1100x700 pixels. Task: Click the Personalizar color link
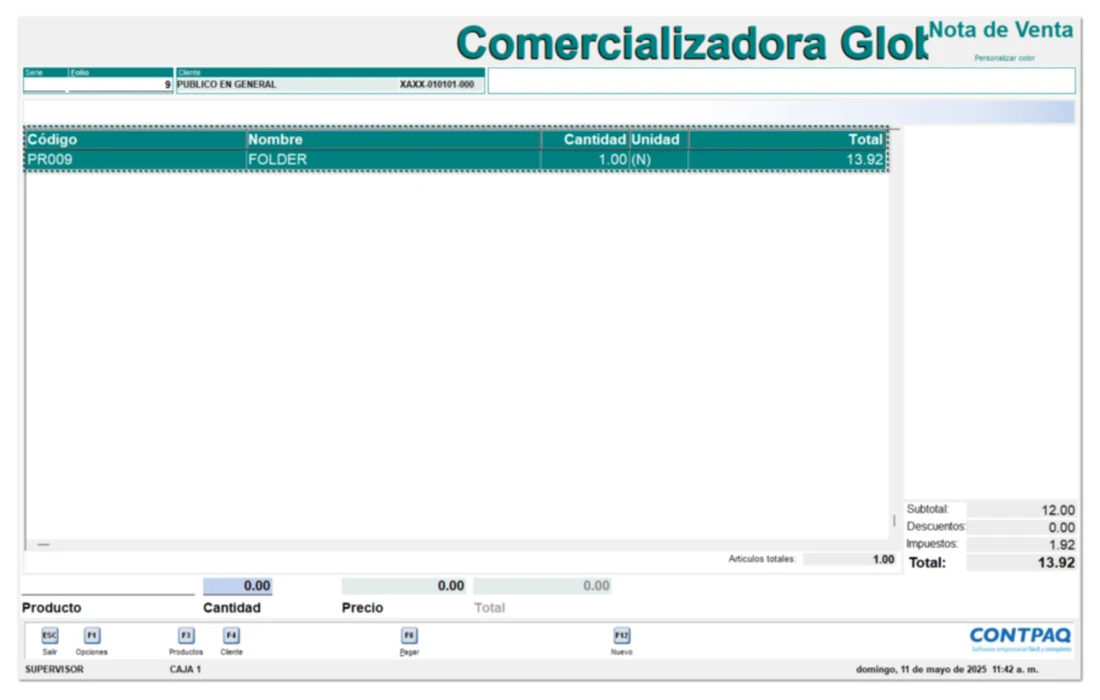[x=1004, y=58]
